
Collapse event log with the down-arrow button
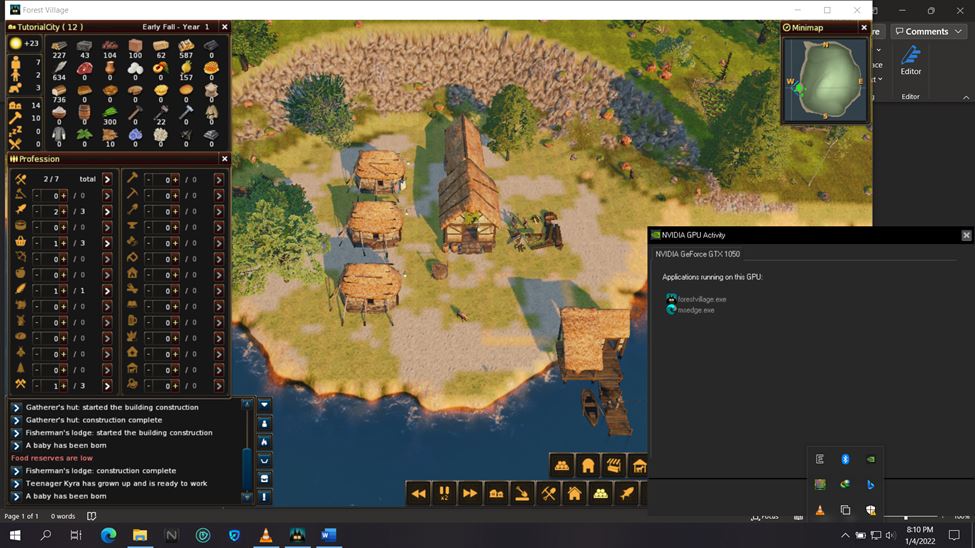[264, 405]
